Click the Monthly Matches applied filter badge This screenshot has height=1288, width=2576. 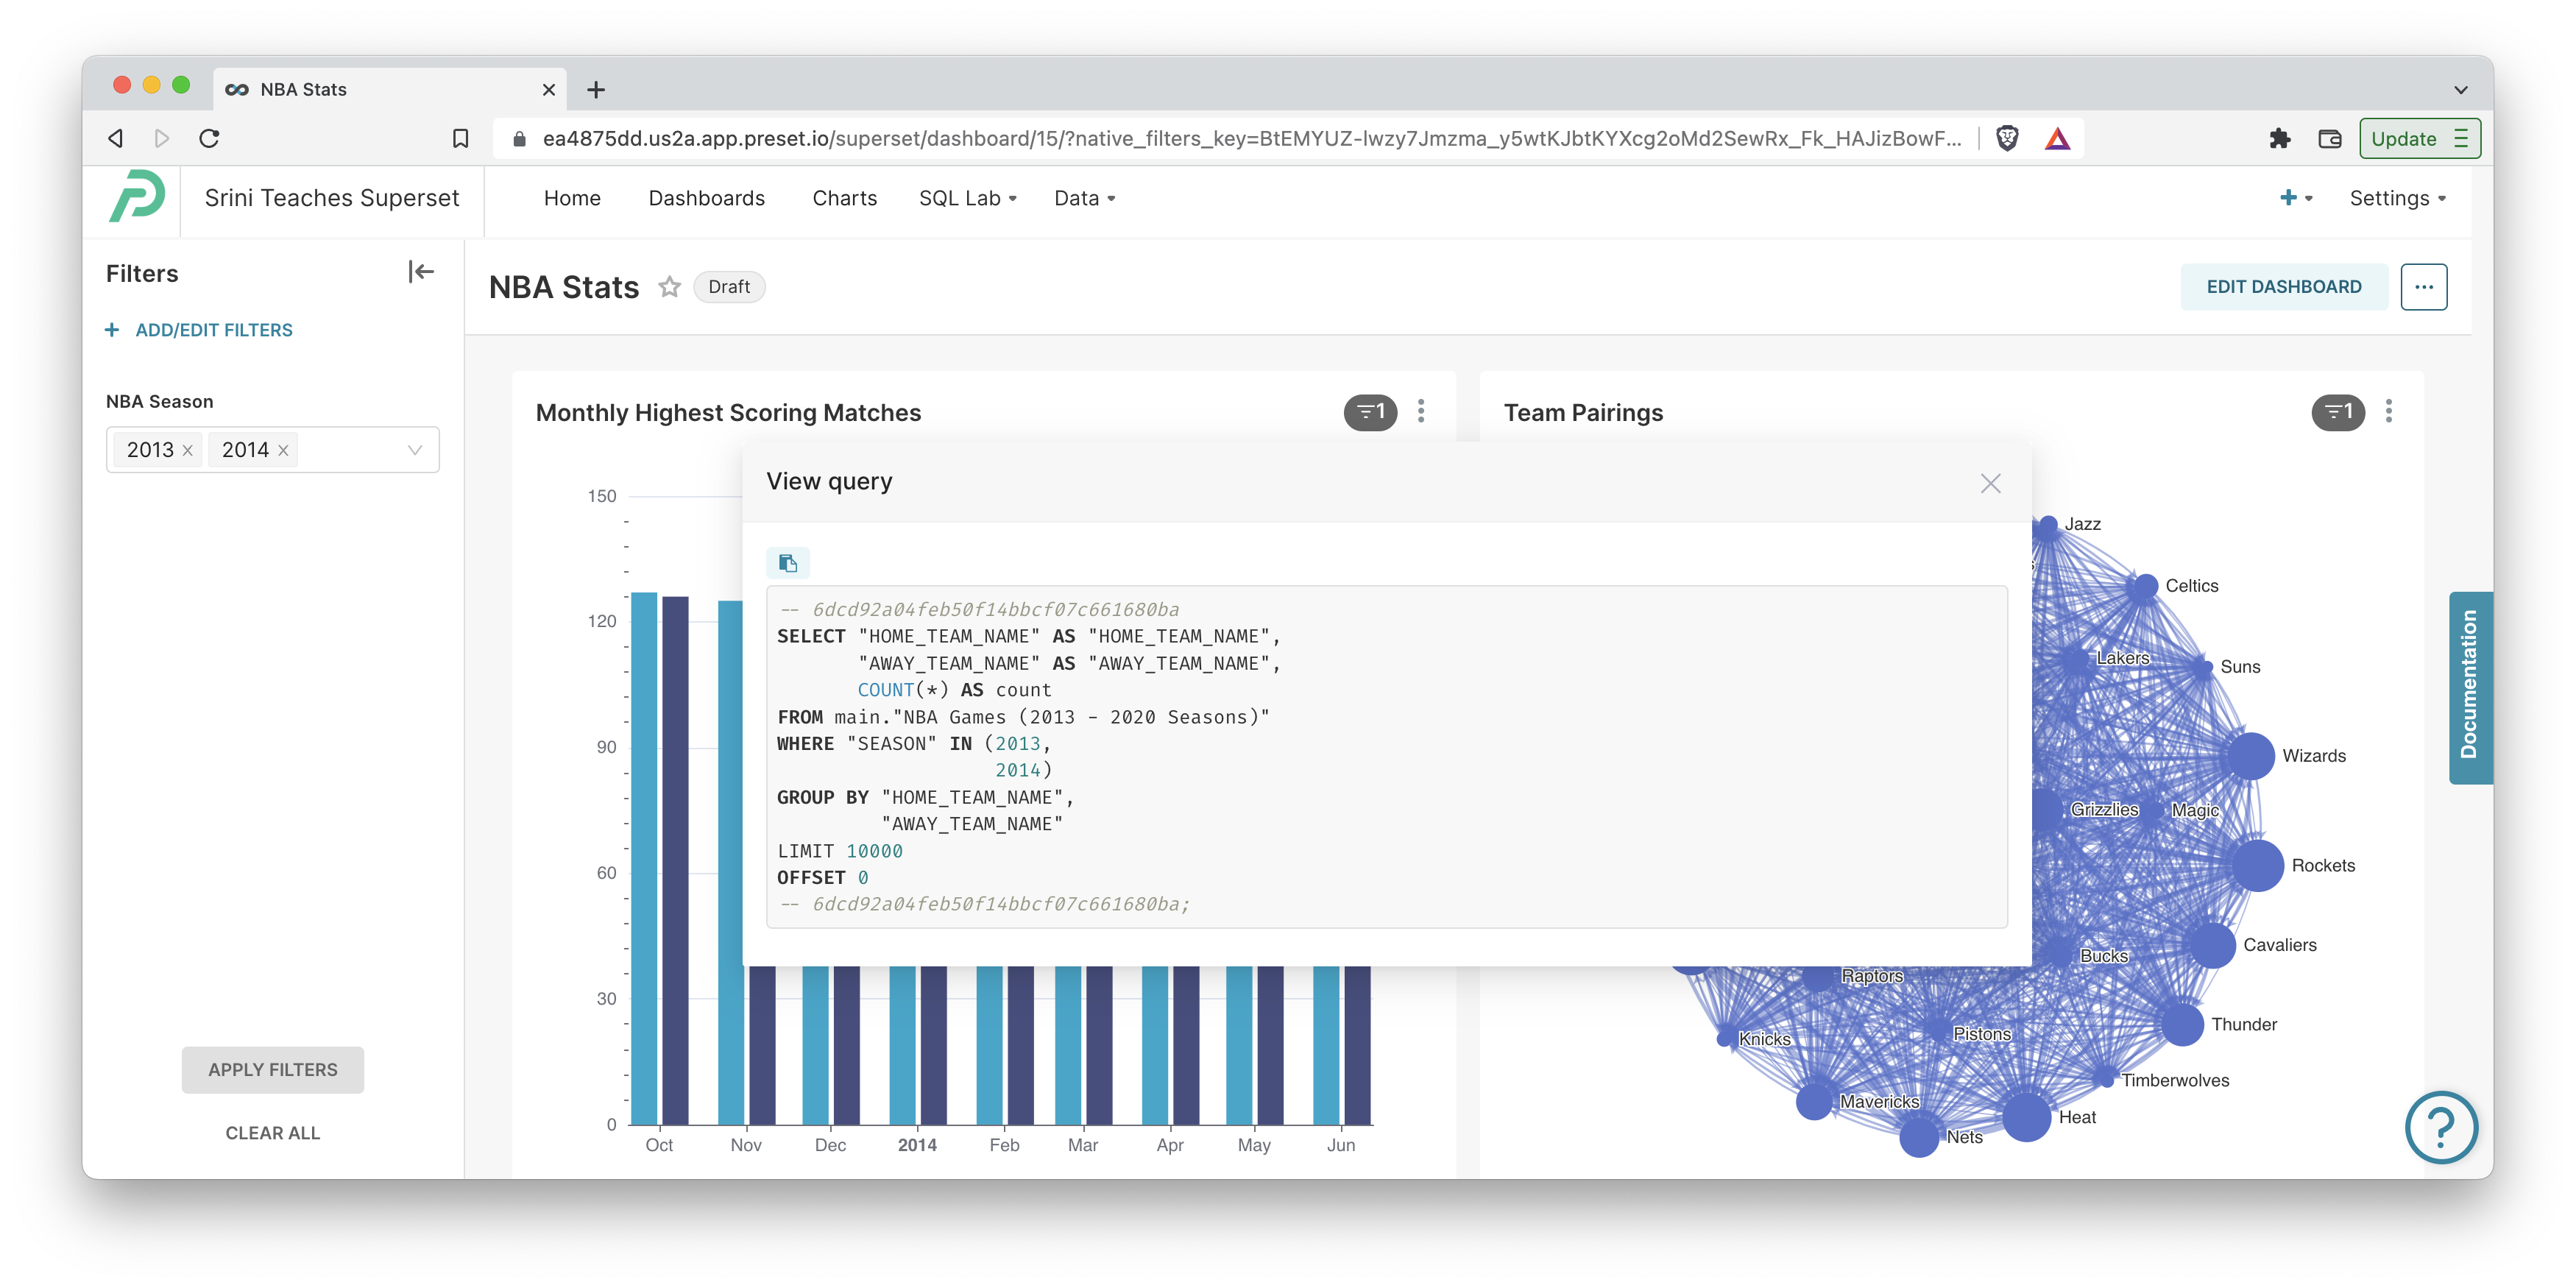[1369, 412]
